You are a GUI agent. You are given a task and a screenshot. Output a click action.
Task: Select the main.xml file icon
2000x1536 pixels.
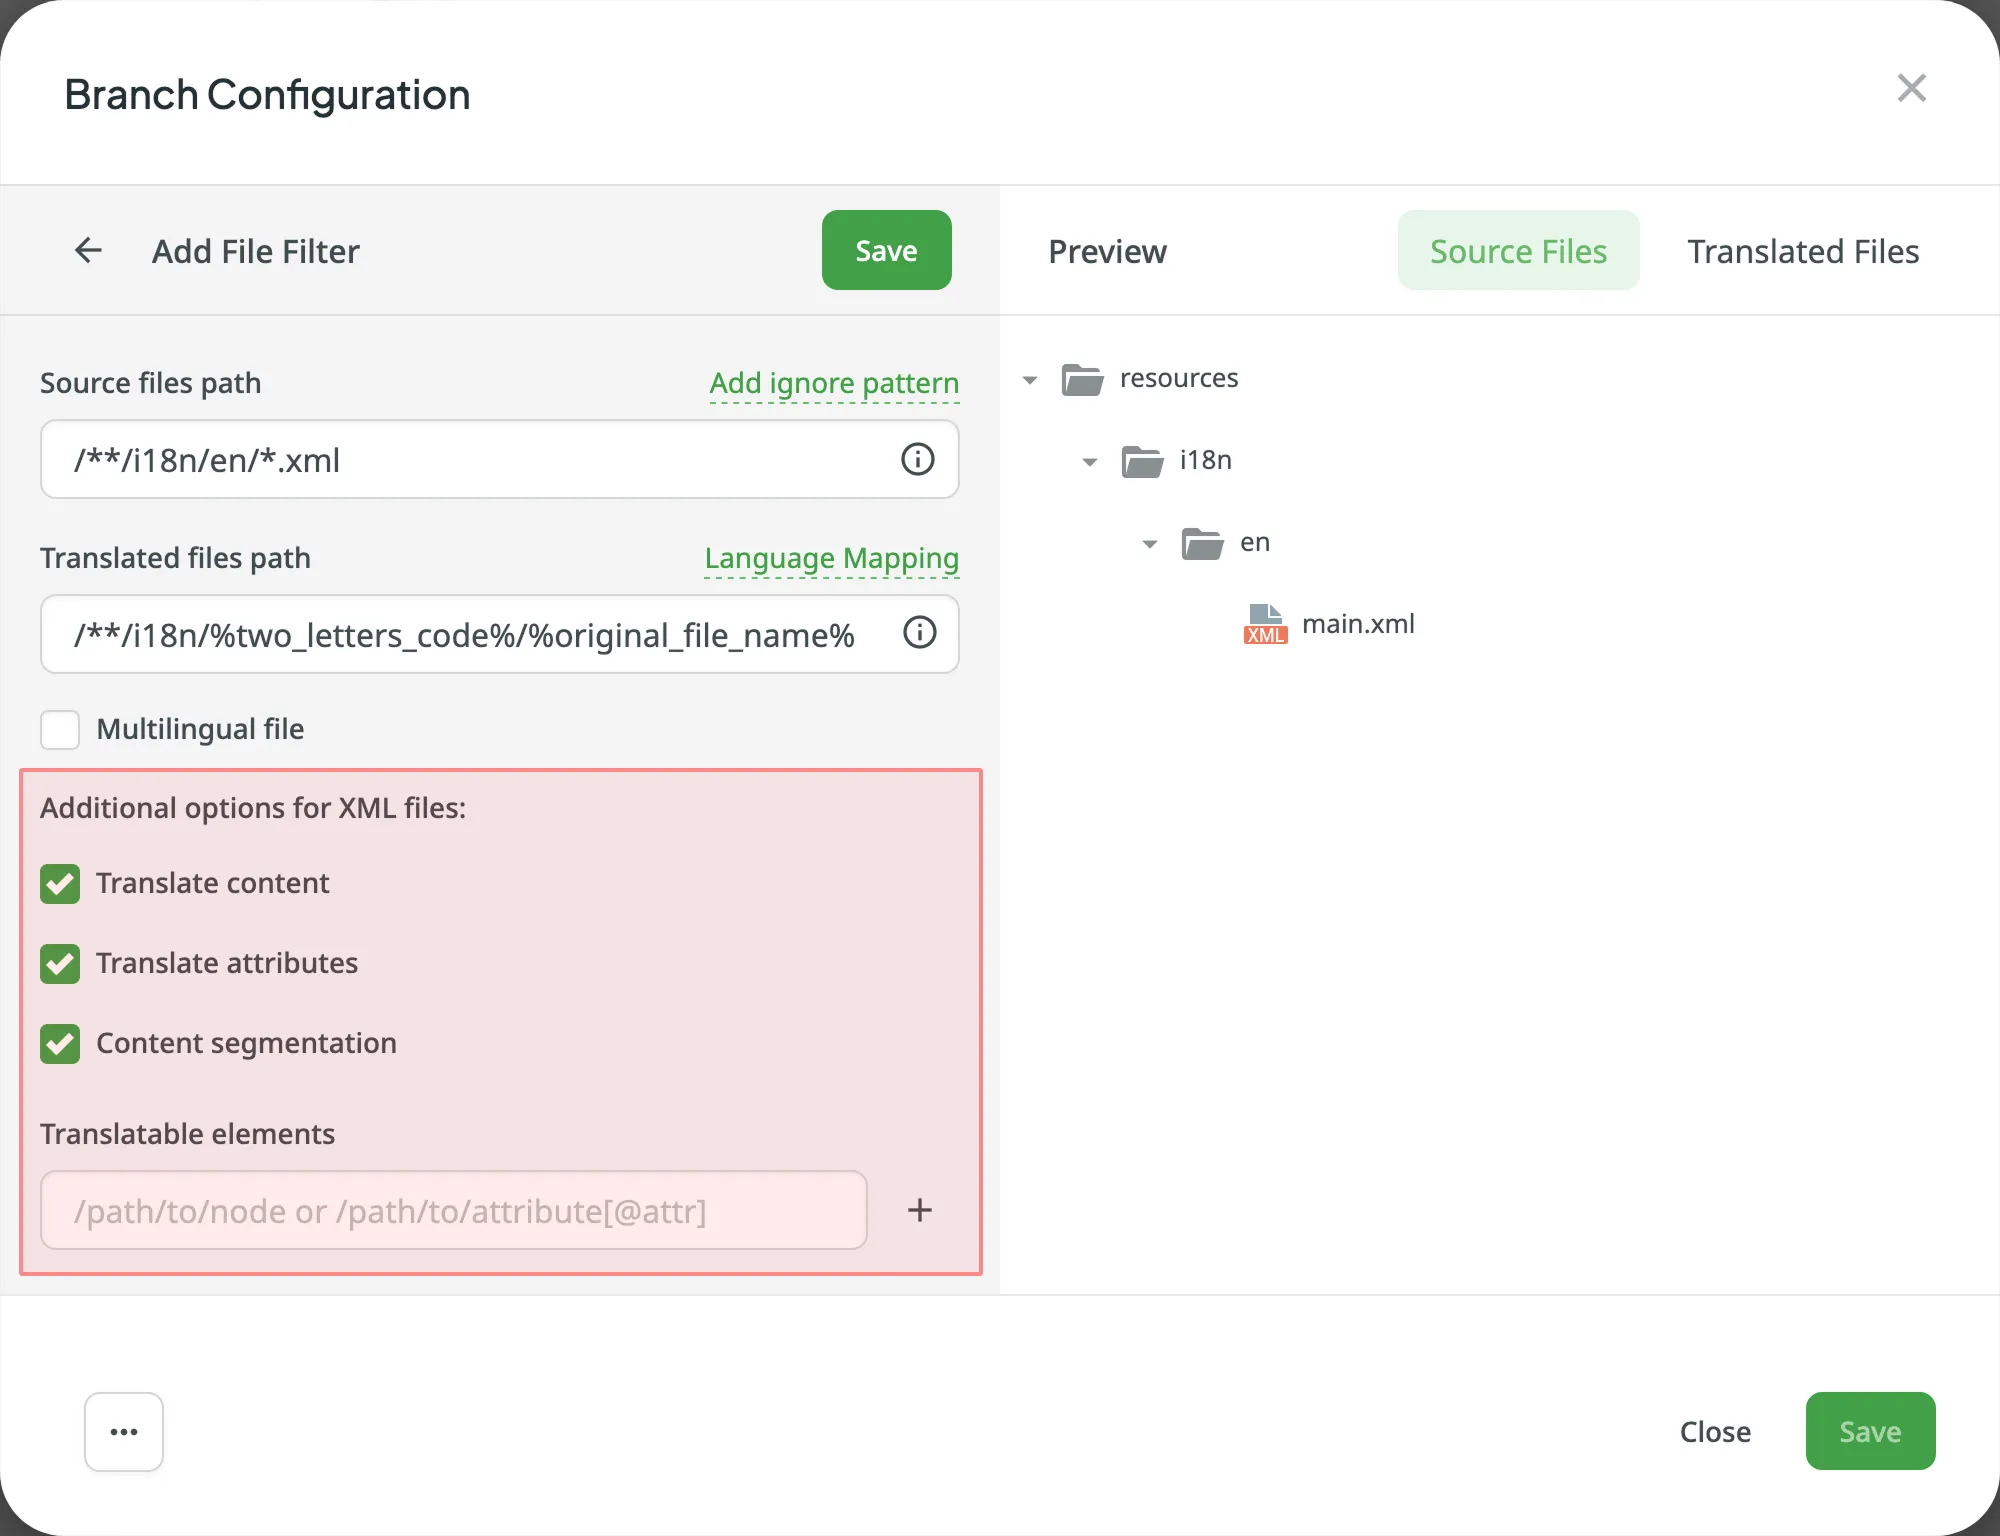coord(1264,622)
